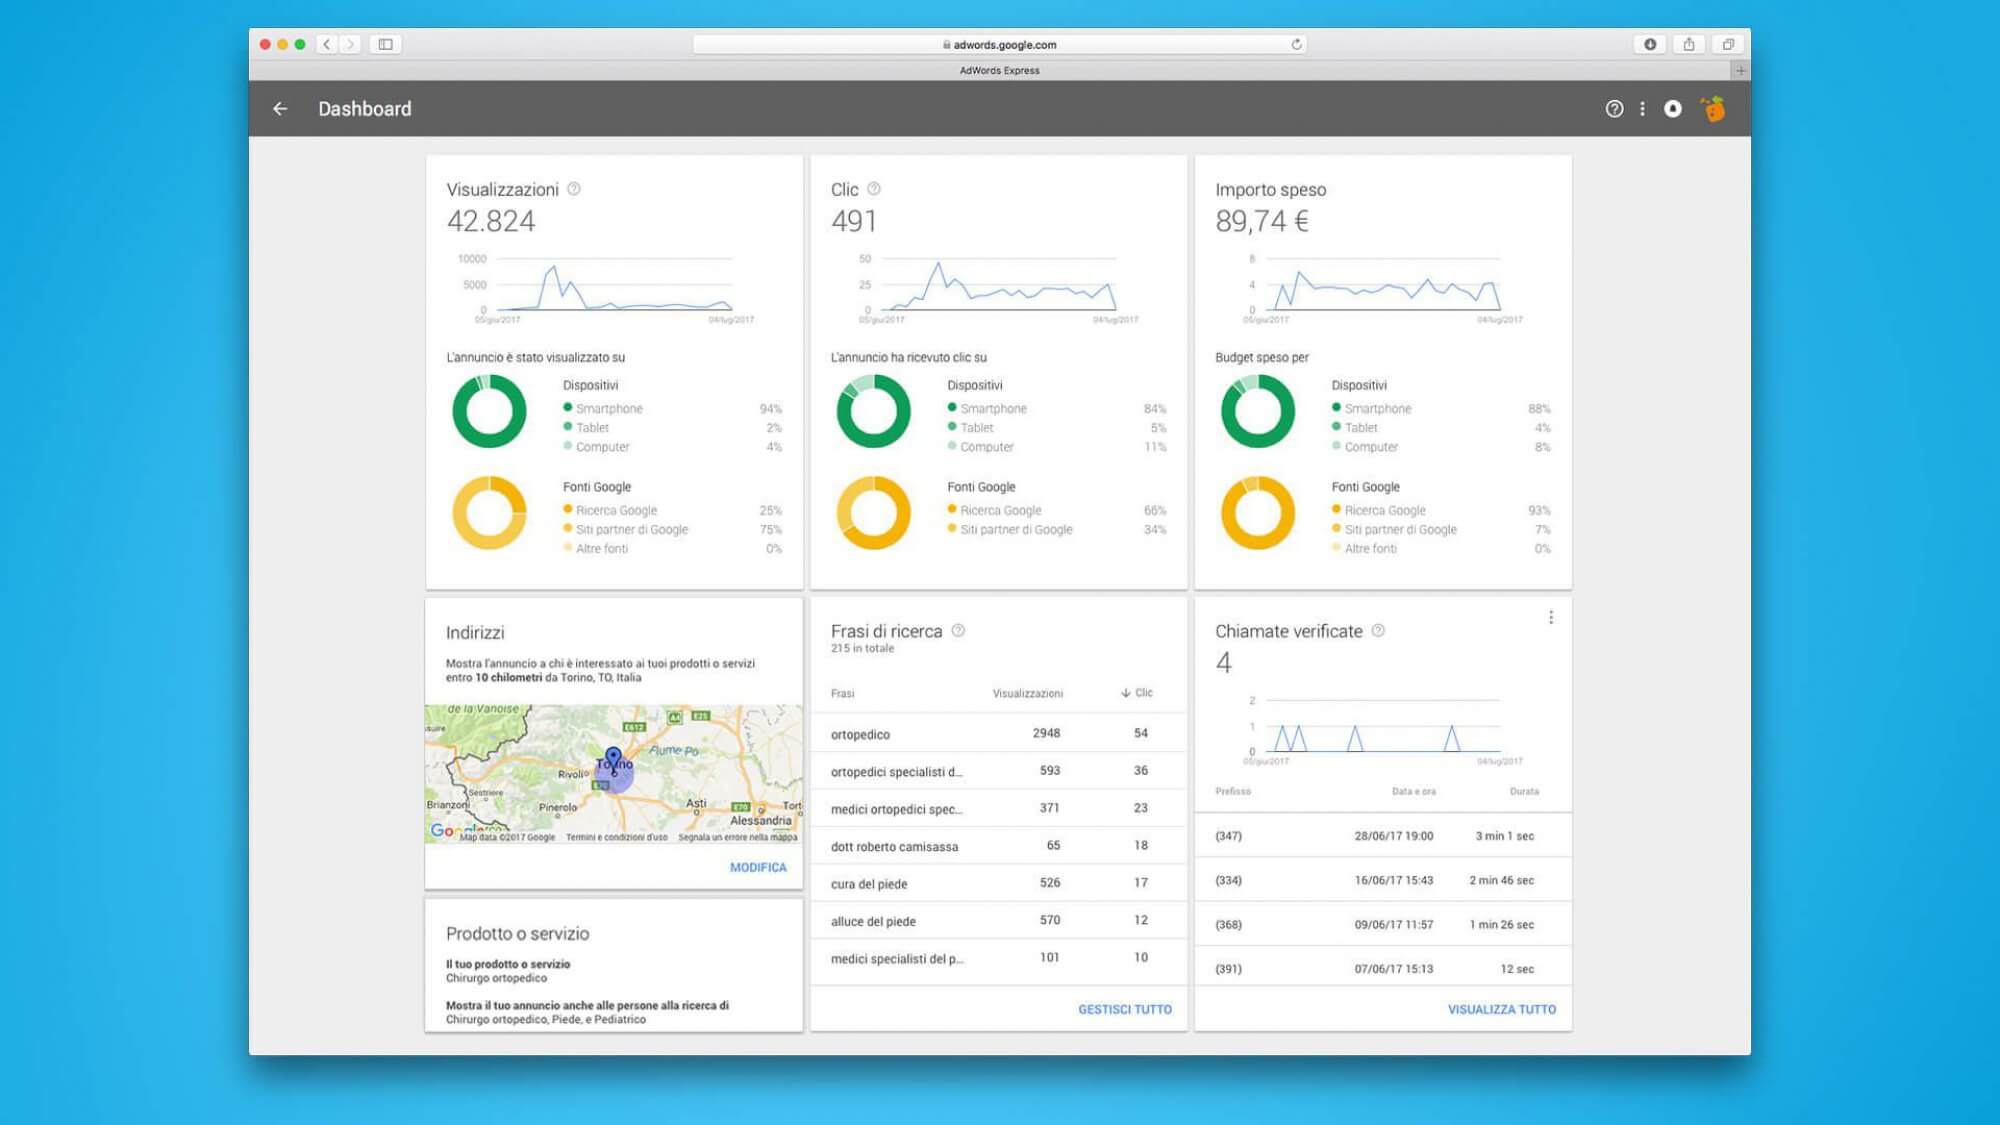
Task: Click GESTISCI TUTTO in search phrases card
Action: [x=1124, y=1010]
